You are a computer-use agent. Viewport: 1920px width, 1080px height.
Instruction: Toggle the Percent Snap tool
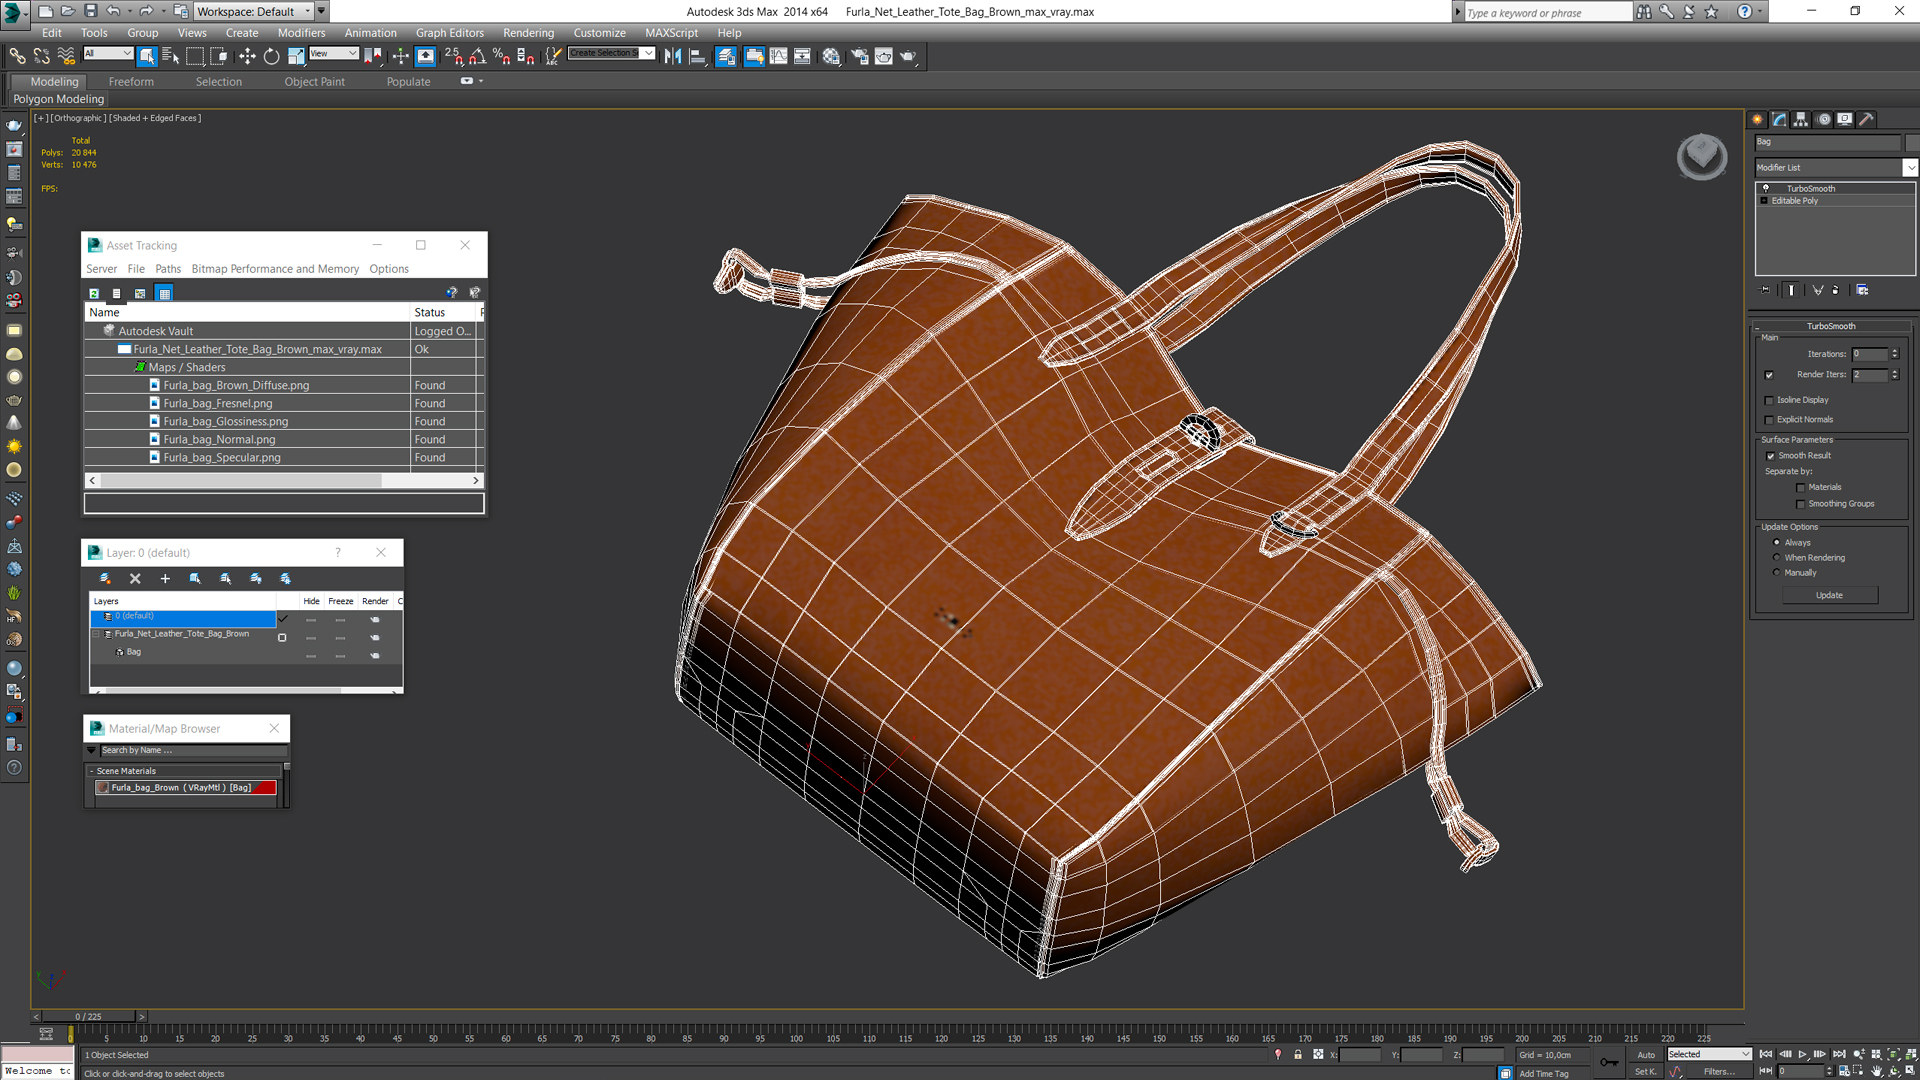(x=501, y=56)
